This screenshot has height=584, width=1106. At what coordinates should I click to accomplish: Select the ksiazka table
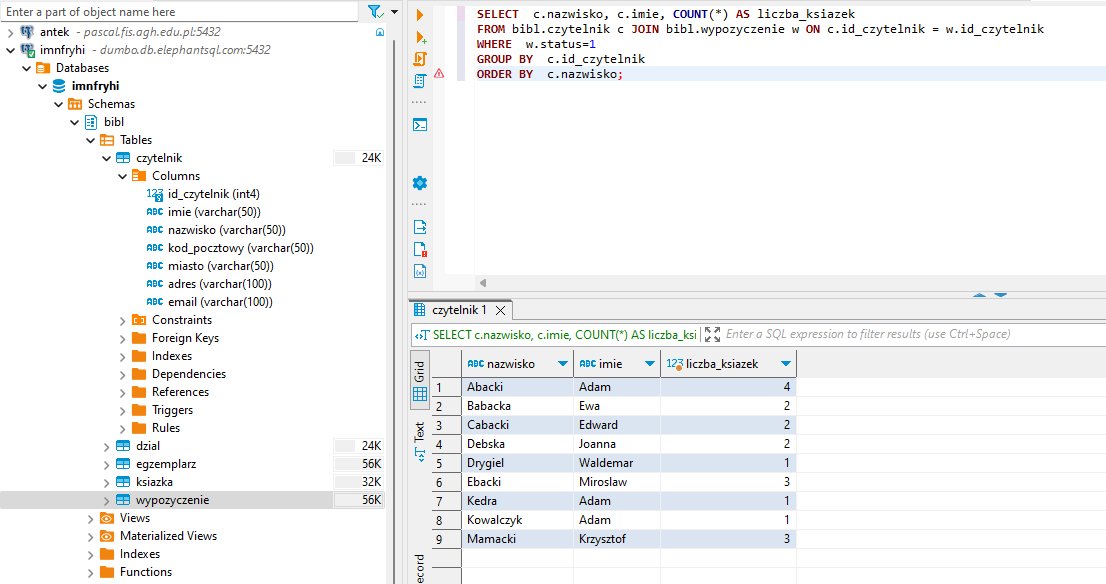pos(154,482)
